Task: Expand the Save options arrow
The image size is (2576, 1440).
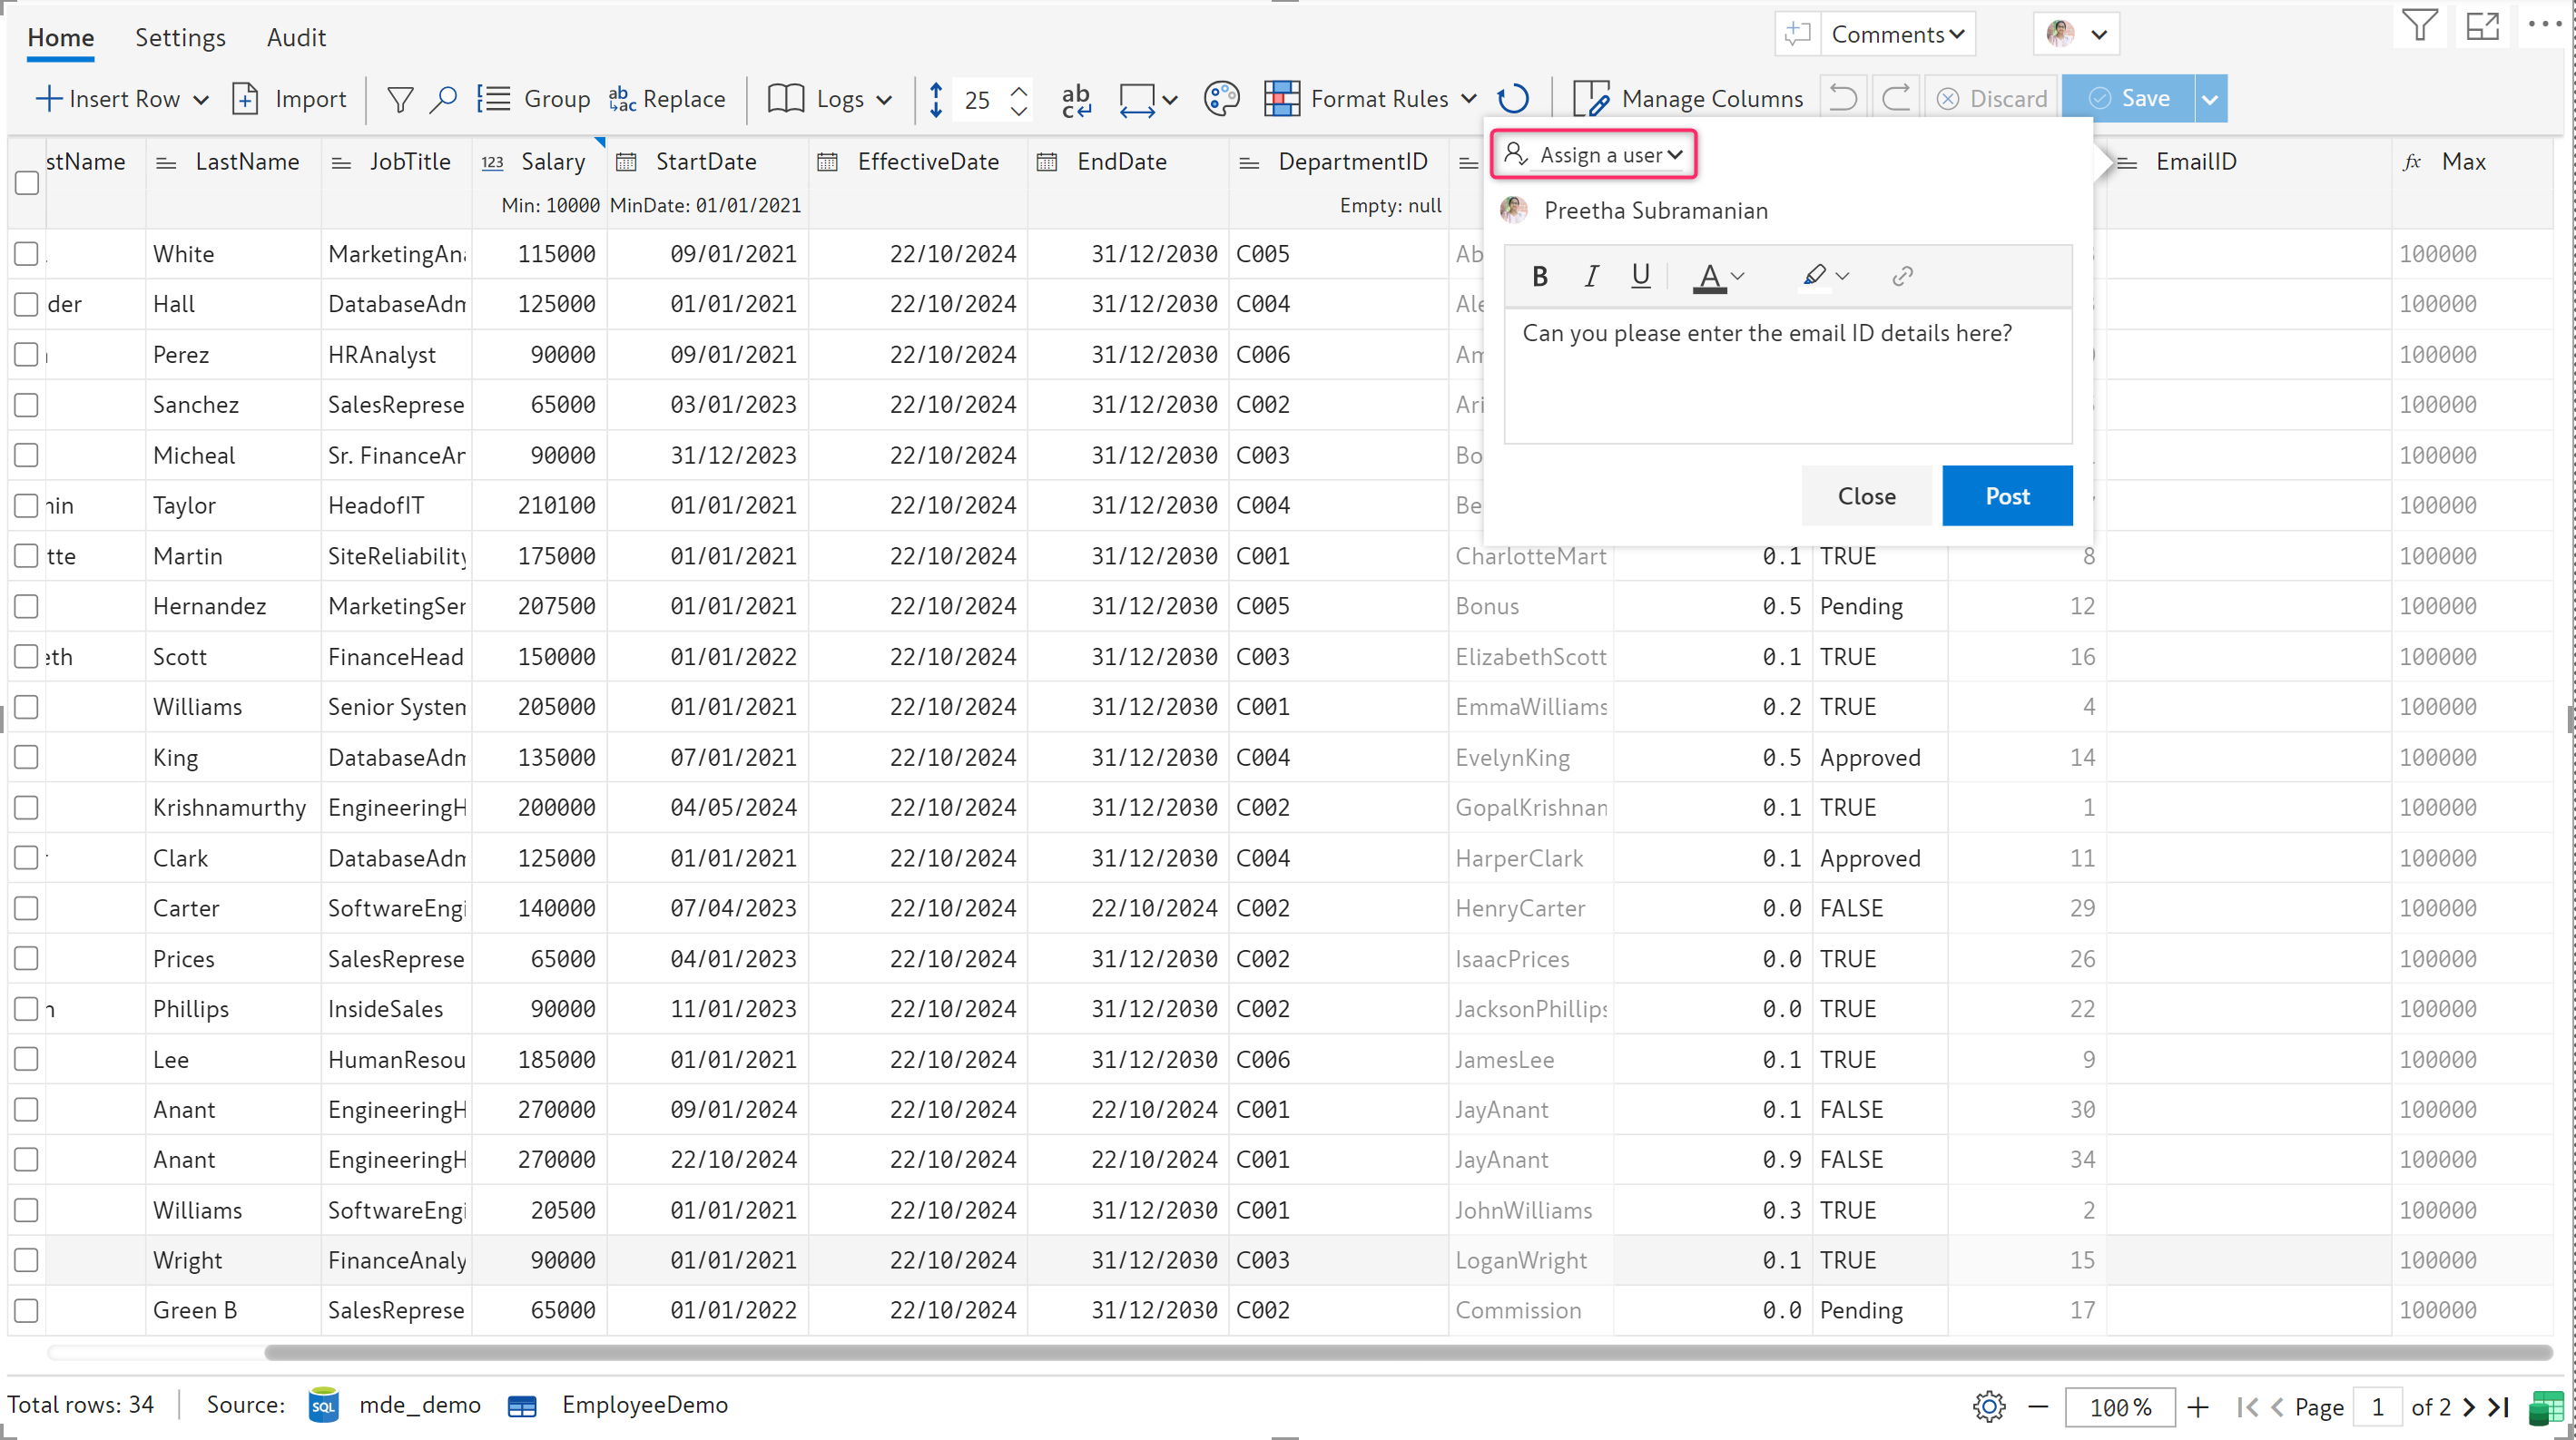Action: pos(2210,99)
